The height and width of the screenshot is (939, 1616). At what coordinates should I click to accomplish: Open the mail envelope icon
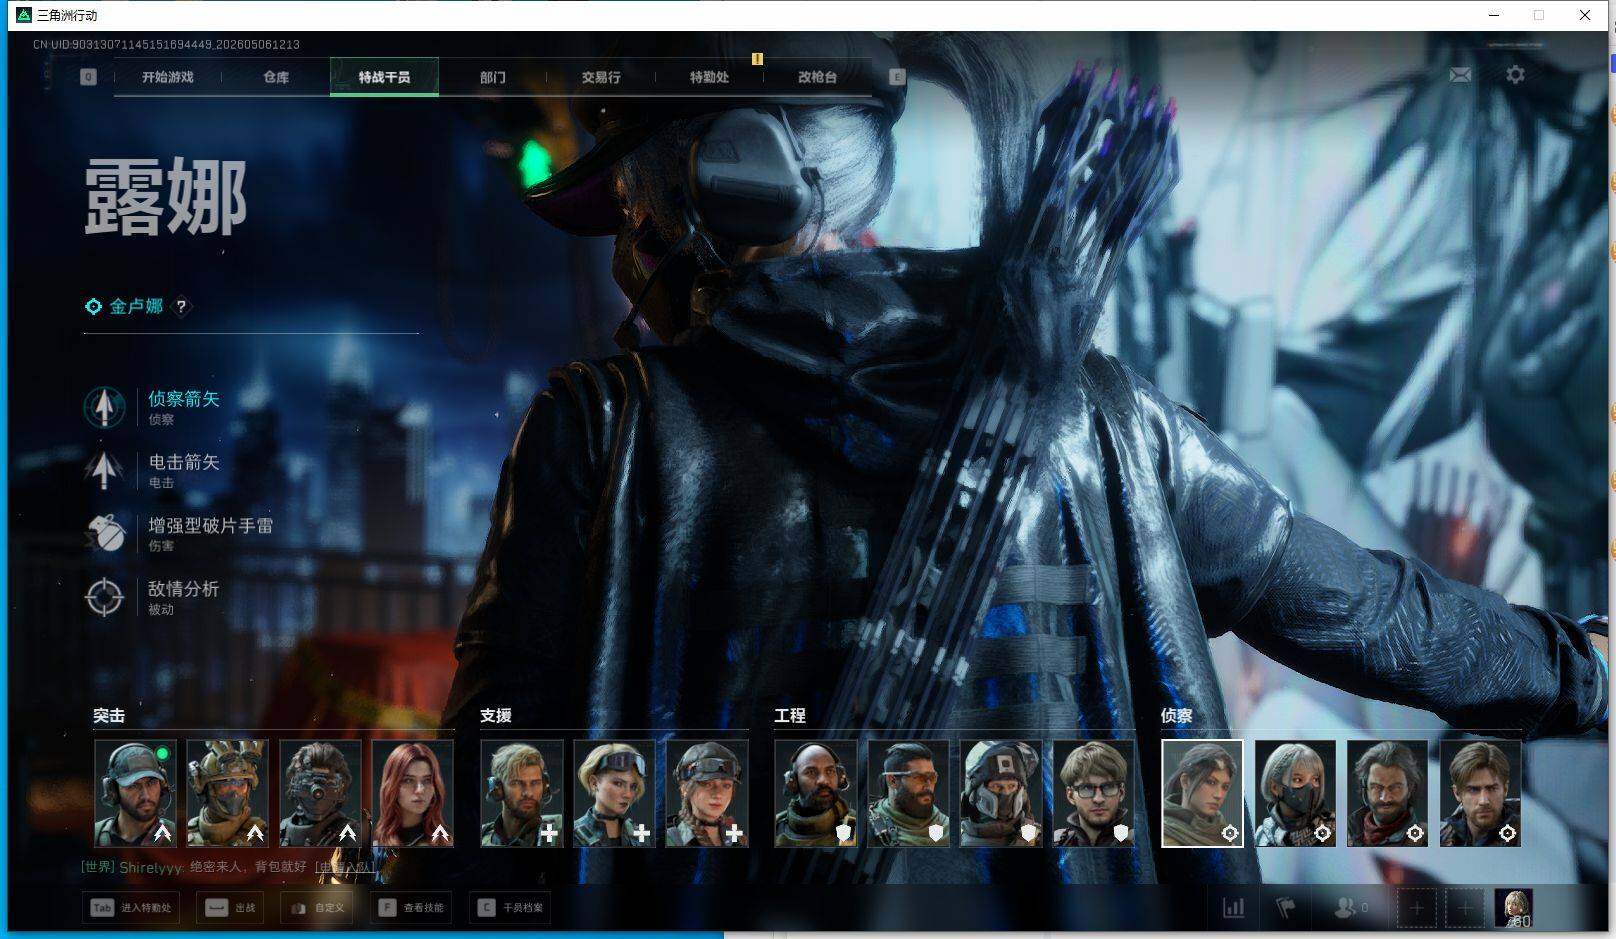tap(1460, 75)
